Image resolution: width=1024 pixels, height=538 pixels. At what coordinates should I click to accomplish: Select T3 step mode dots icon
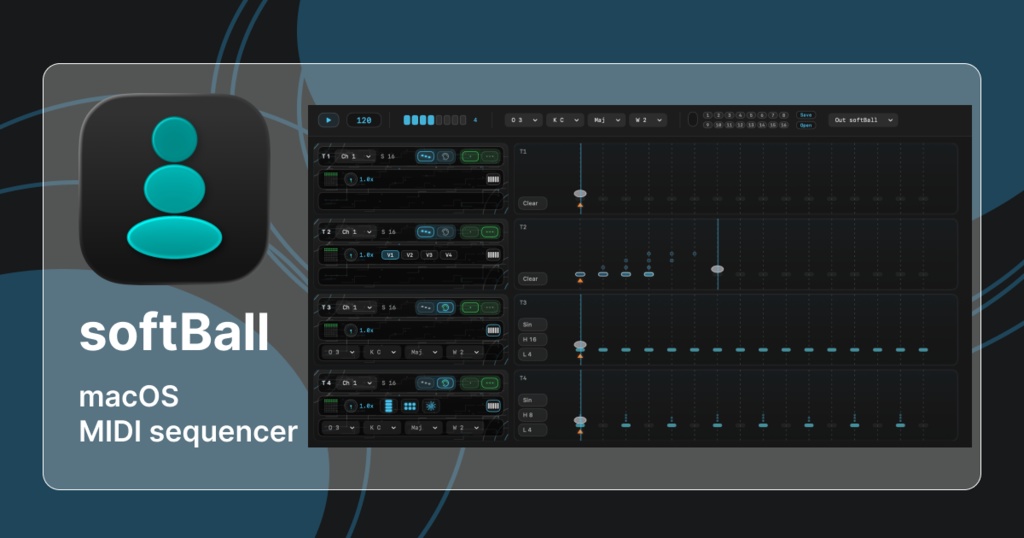[426, 308]
